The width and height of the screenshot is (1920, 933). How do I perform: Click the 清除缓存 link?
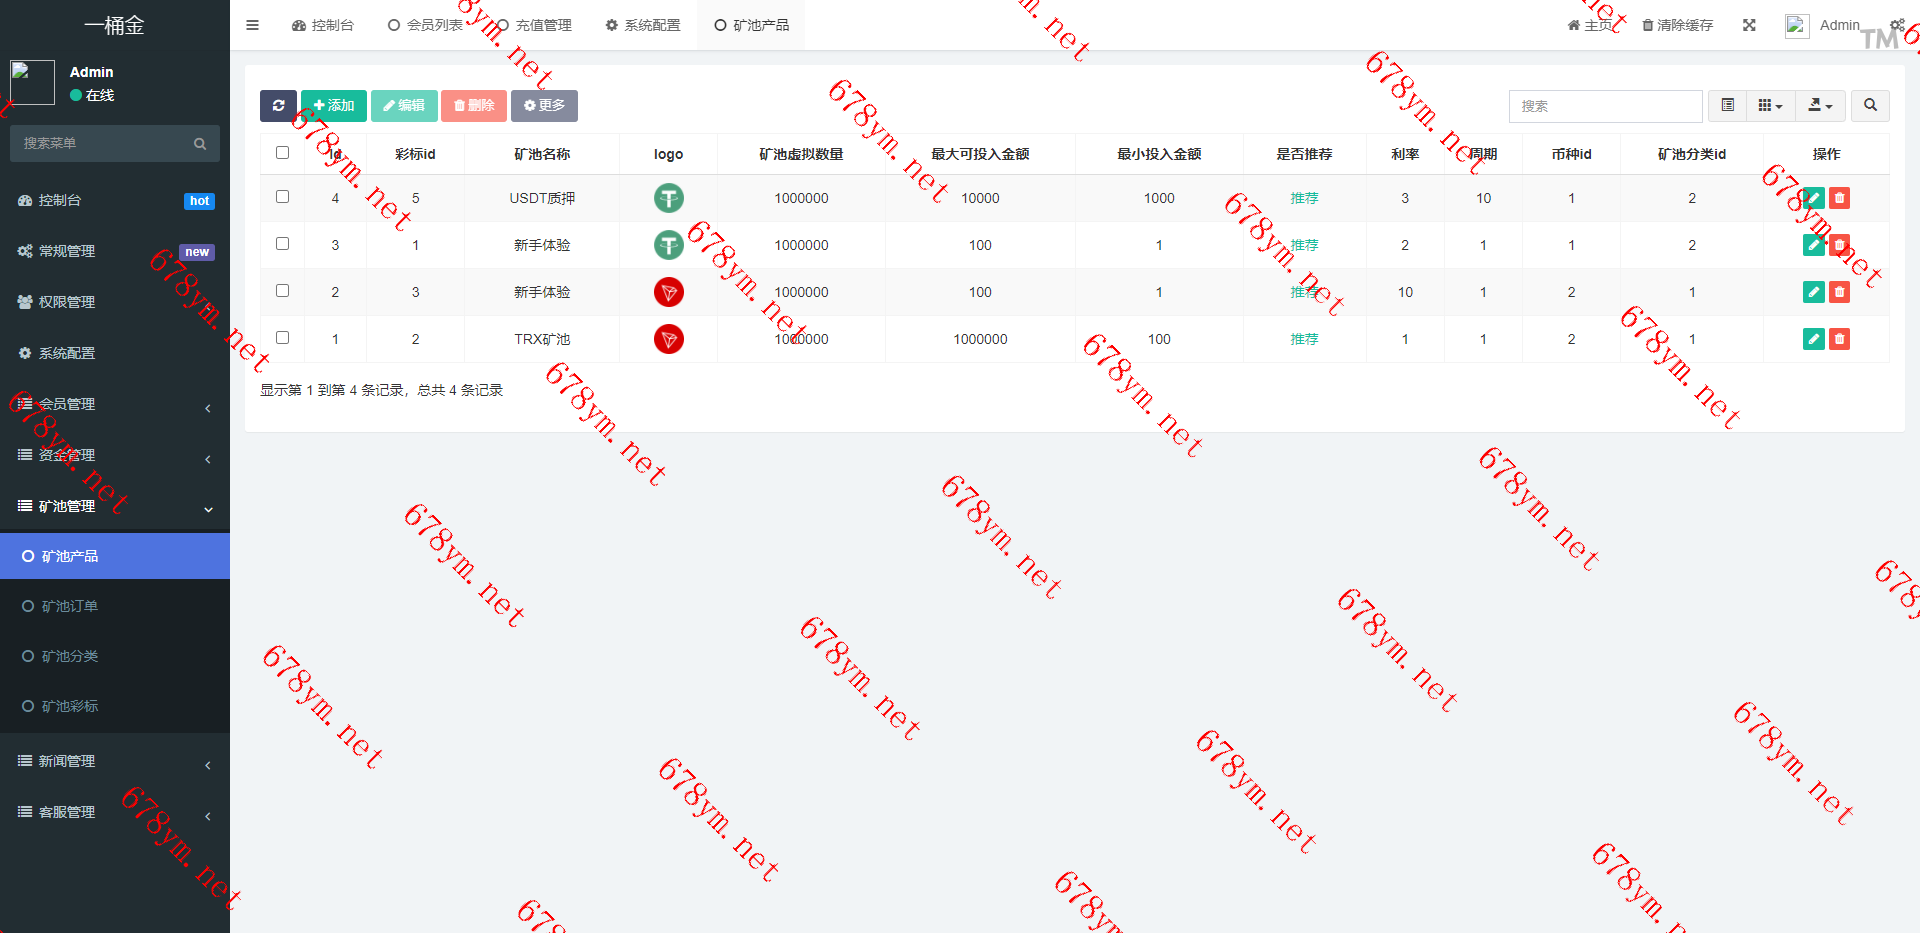pyautogui.click(x=1677, y=25)
